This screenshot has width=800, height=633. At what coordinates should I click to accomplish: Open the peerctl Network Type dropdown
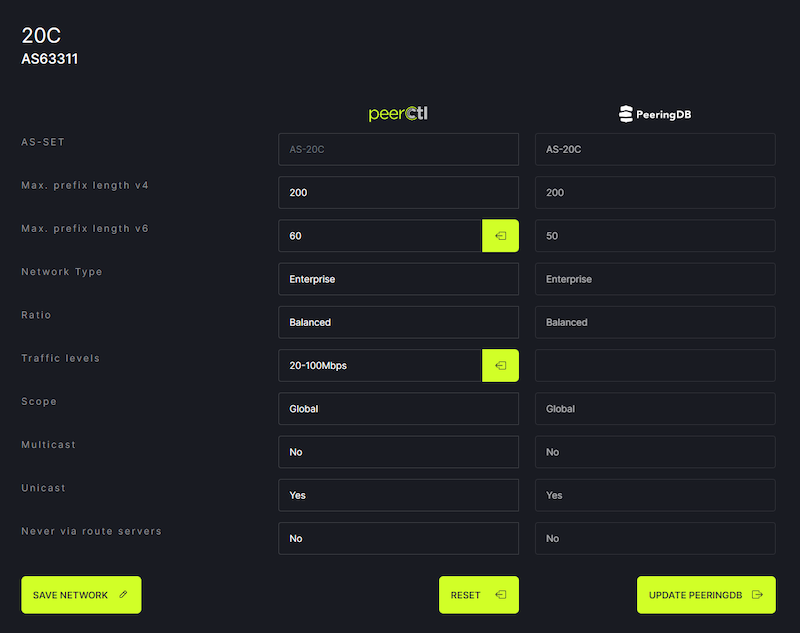[x=398, y=279]
